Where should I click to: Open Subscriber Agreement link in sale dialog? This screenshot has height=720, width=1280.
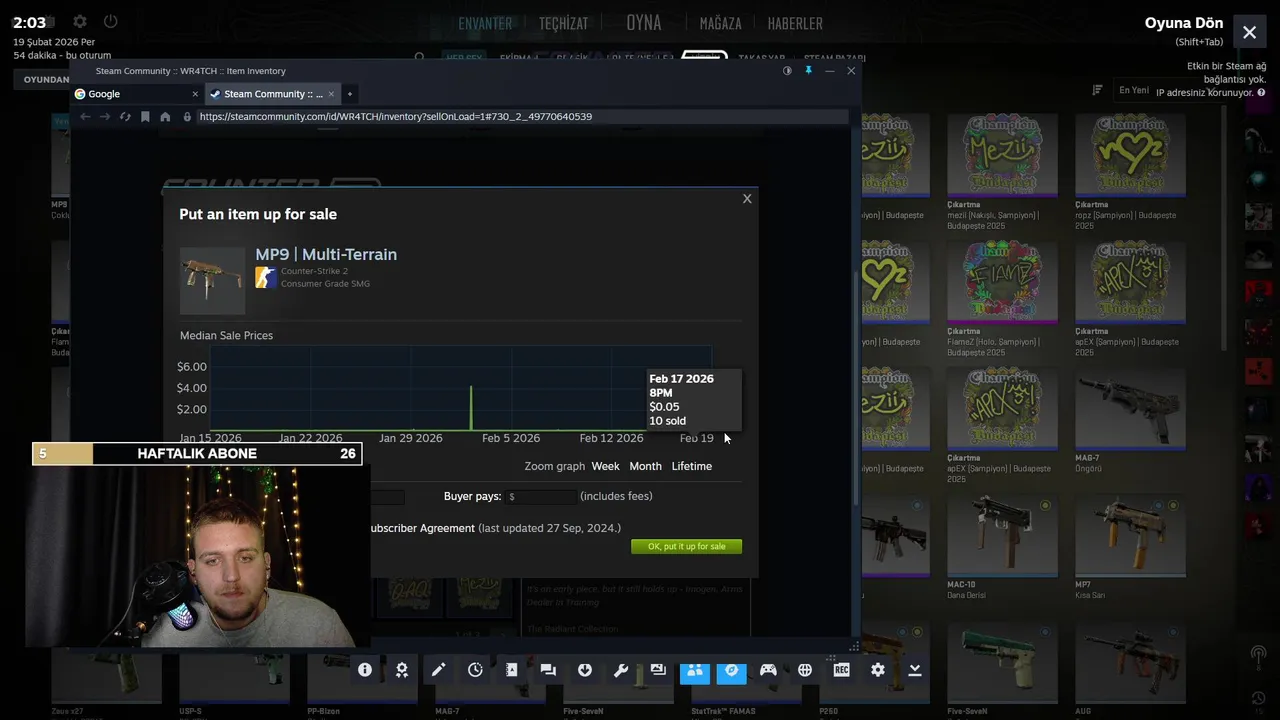click(x=422, y=528)
